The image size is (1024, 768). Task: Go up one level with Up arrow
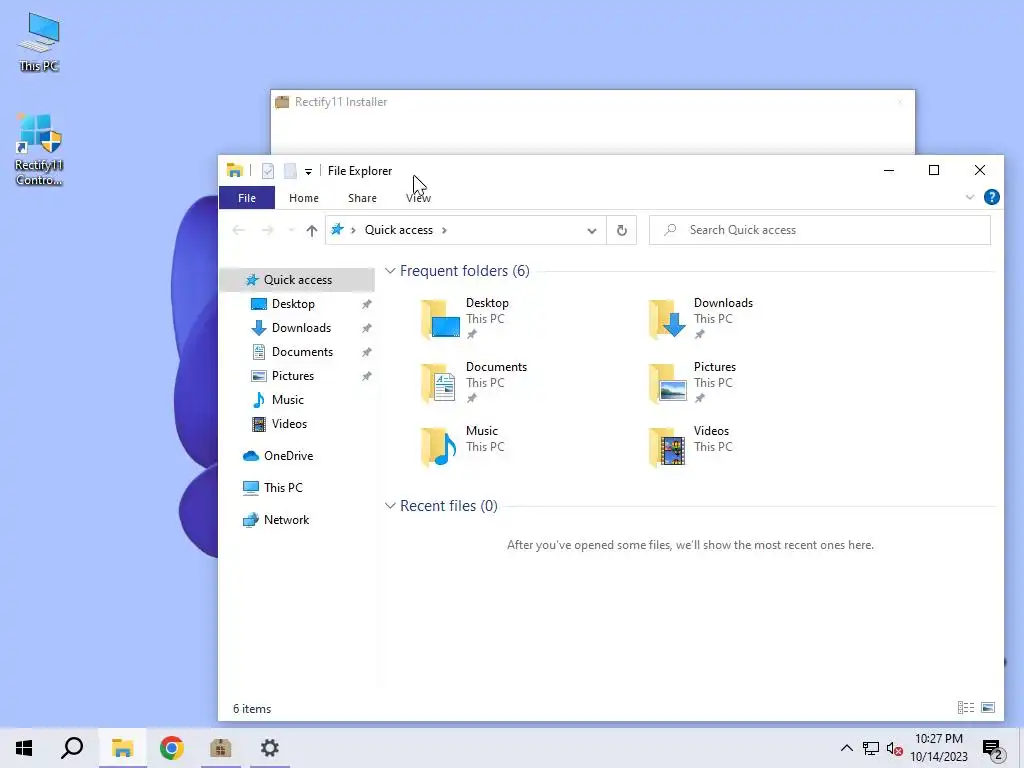click(312, 230)
